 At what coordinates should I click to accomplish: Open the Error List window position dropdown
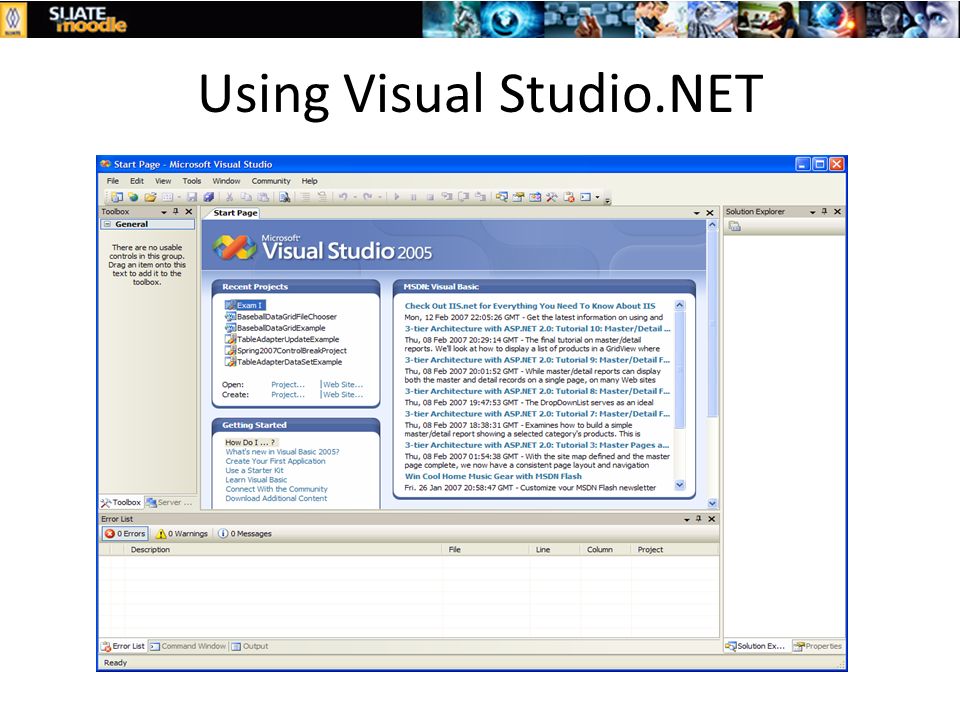coord(686,519)
